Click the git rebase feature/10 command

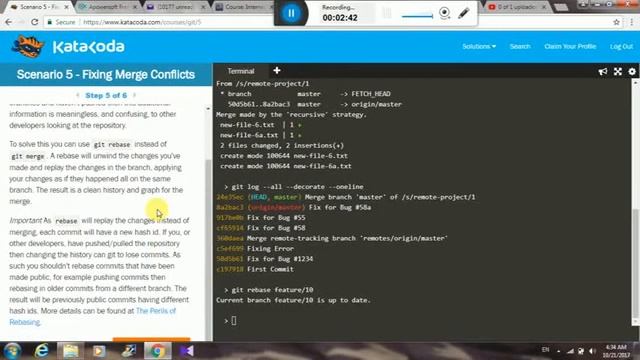(272, 290)
